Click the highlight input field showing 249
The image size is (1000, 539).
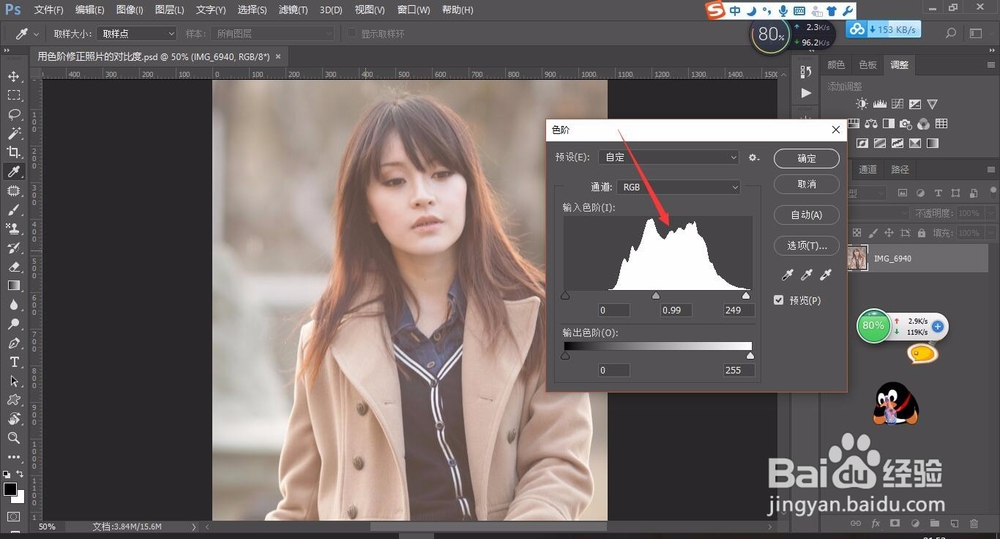[x=739, y=310]
